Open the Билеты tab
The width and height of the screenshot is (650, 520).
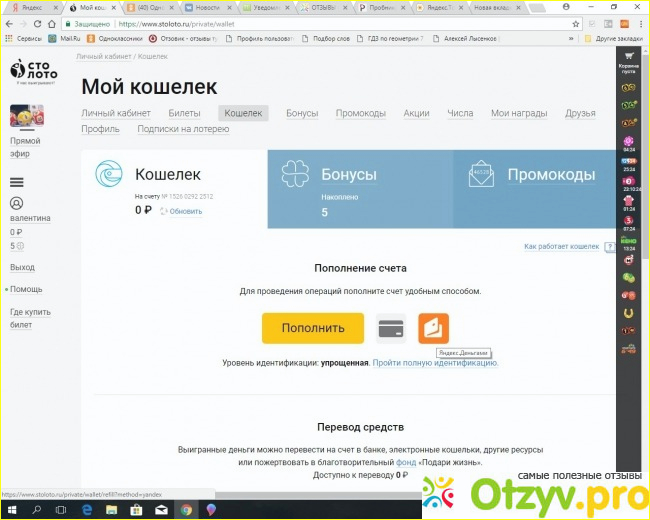[184, 114]
